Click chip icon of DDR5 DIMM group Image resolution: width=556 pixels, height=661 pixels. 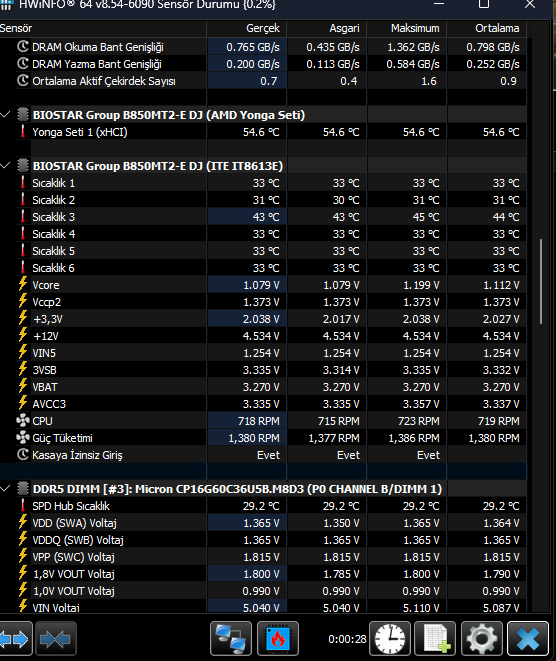[x=23, y=489]
